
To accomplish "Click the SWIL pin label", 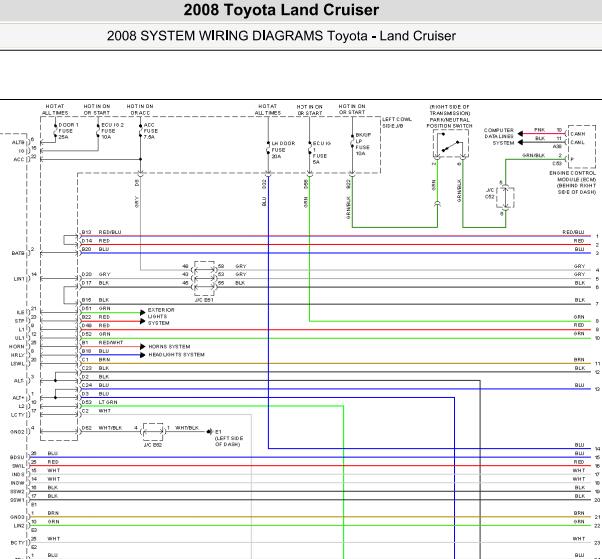I will tap(18, 466).
